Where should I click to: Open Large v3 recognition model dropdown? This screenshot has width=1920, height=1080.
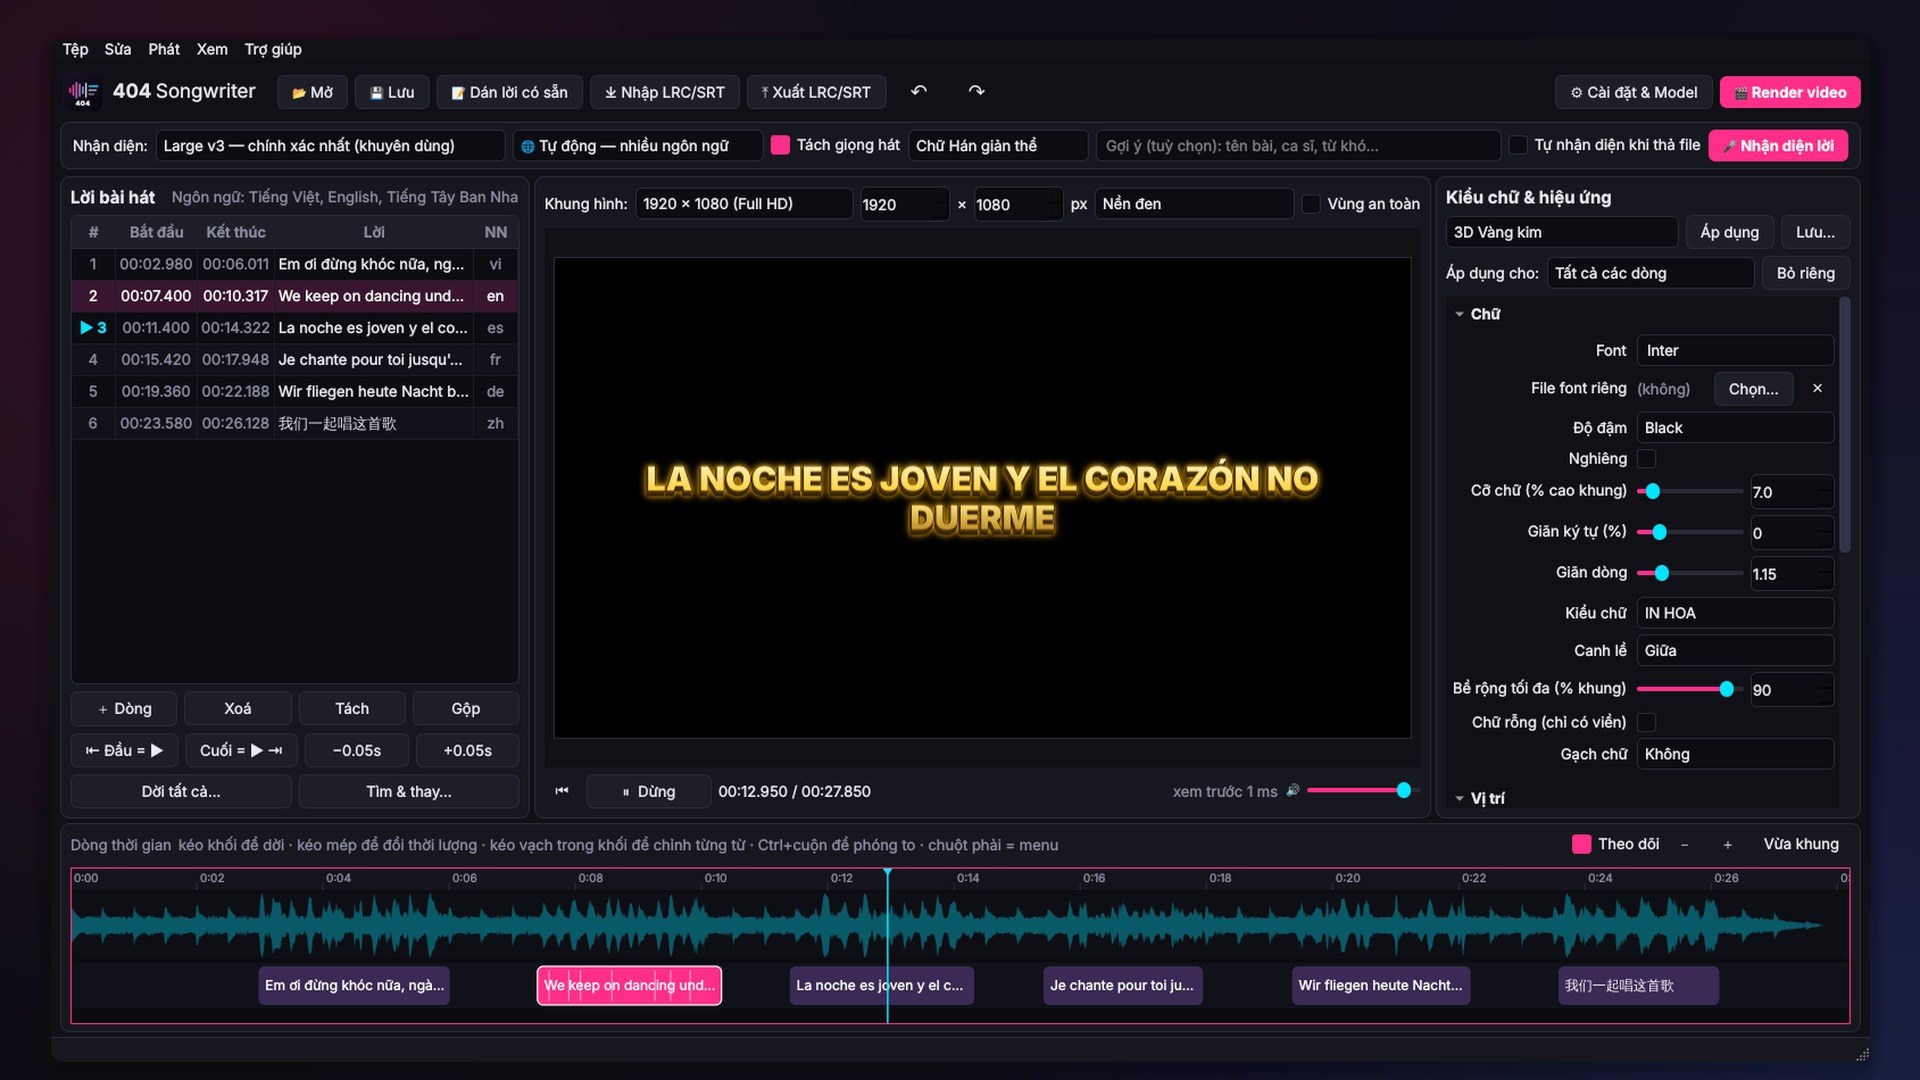point(330,146)
